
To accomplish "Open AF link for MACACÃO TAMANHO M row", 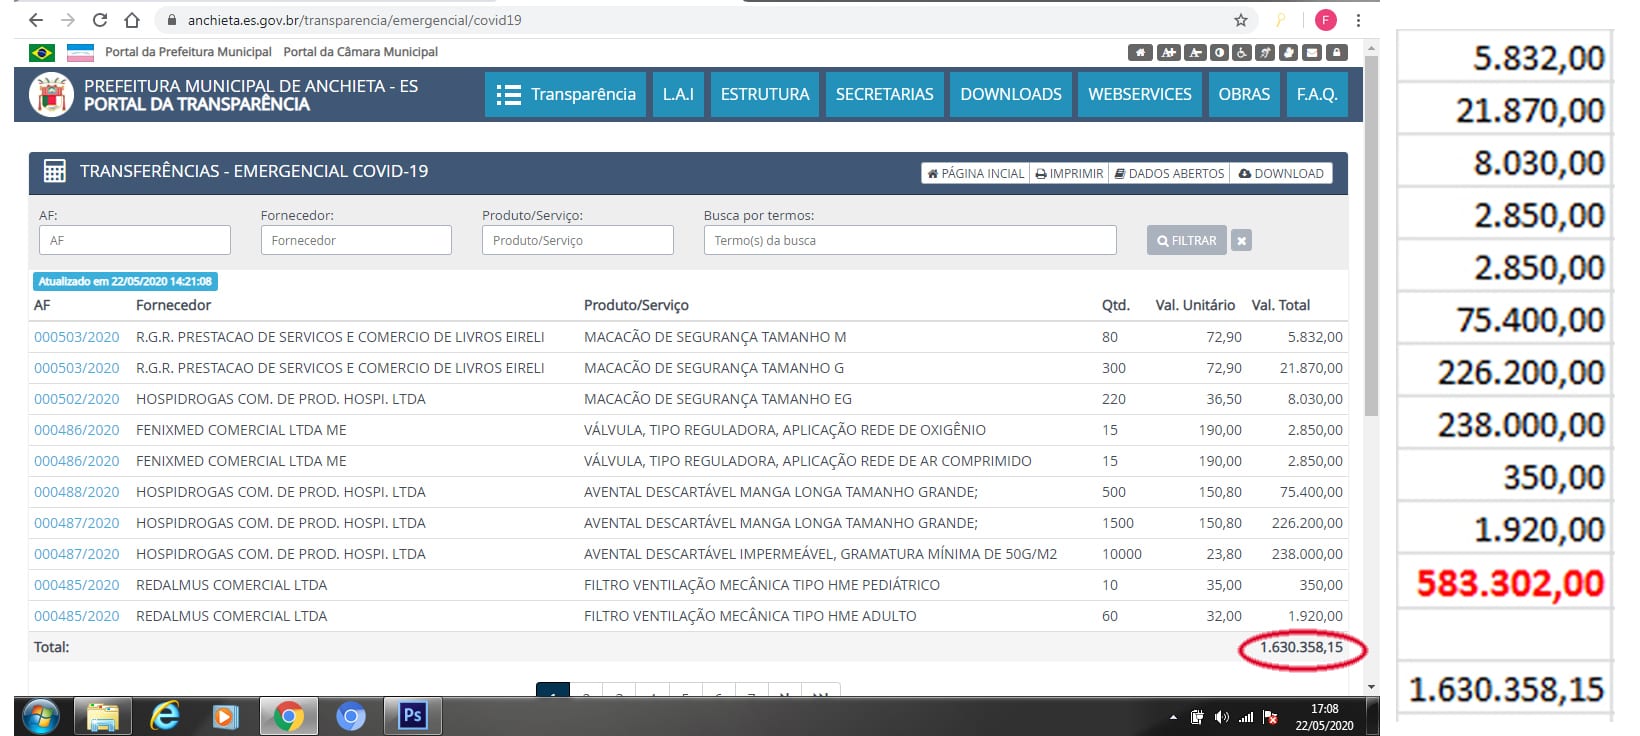I will (x=77, y=337).
